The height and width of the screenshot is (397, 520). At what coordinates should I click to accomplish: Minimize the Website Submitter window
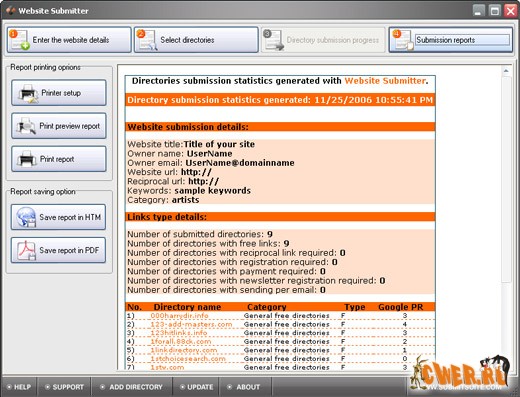(479, 11)
